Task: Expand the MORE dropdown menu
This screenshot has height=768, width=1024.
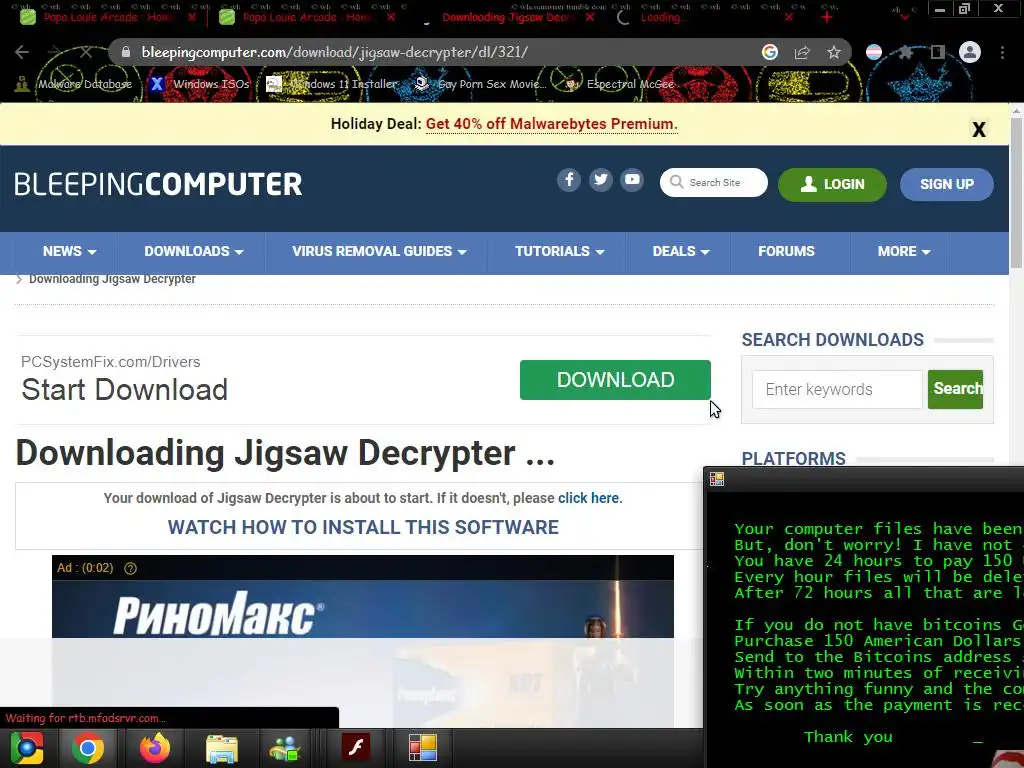Action: (903, 251)
